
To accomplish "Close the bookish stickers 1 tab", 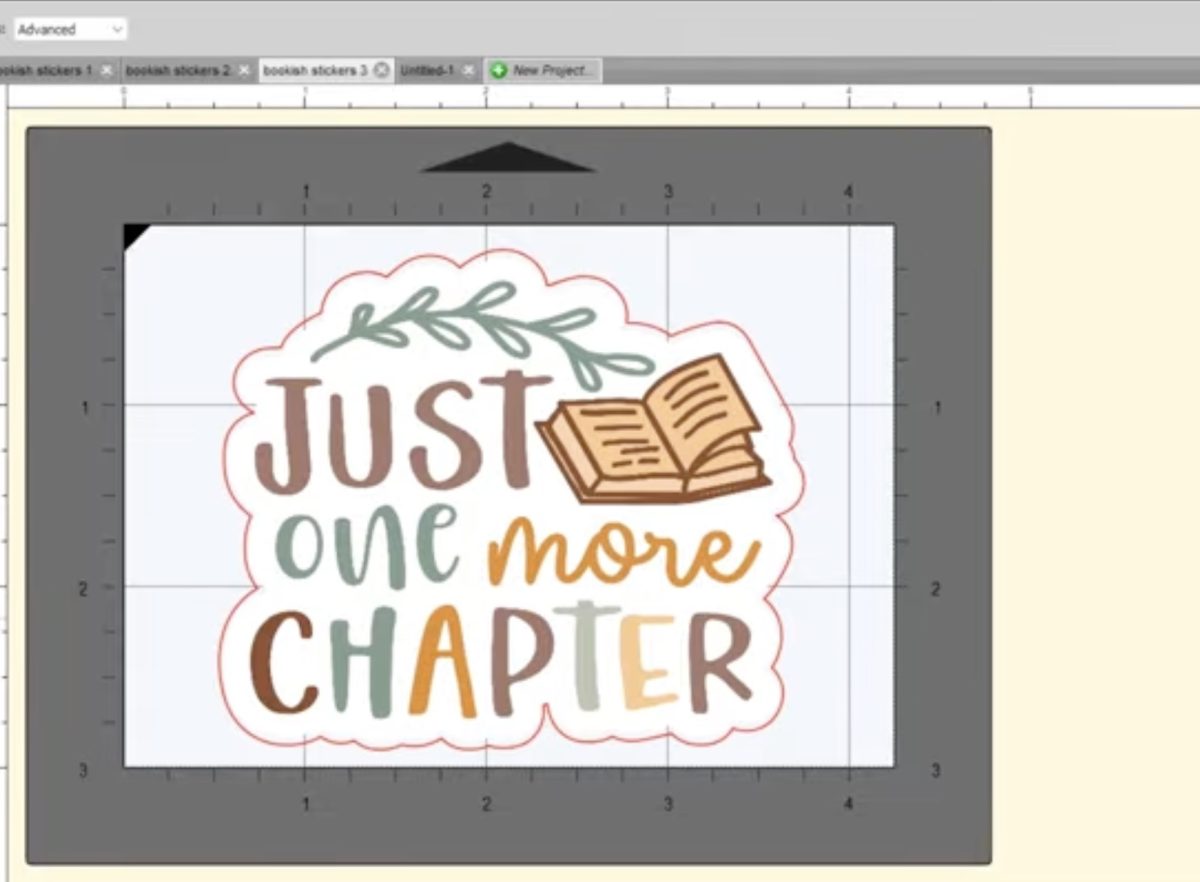I will [107, 71].
